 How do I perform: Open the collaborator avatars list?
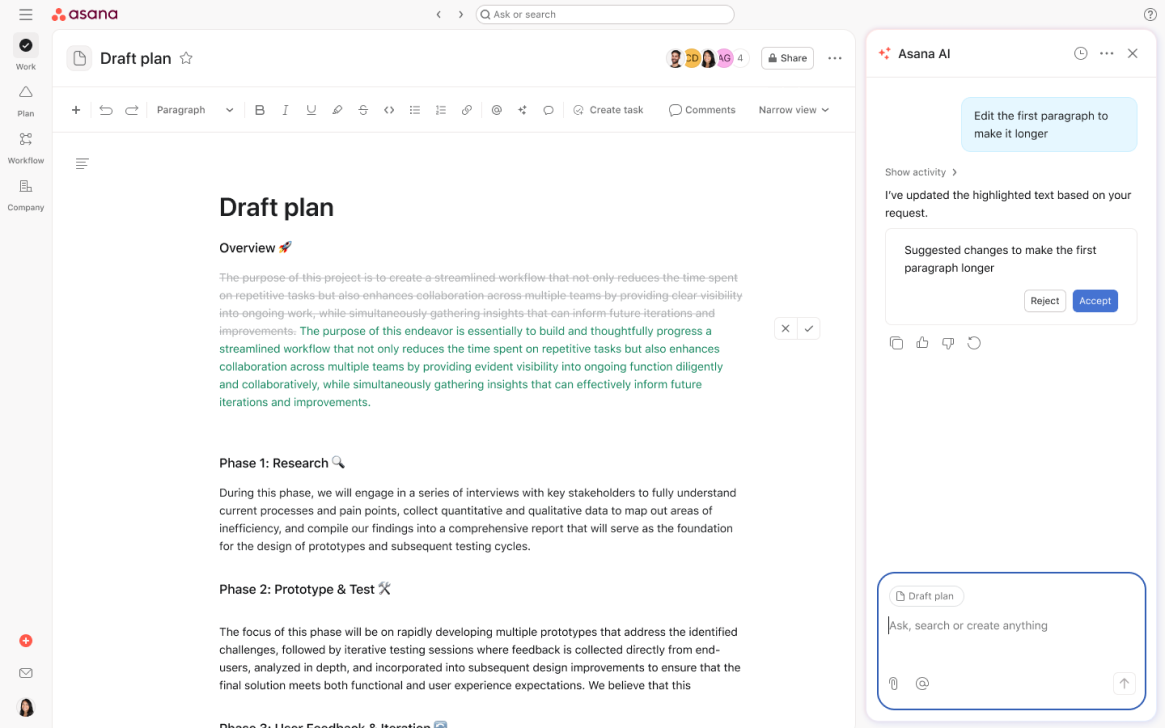(707, 58)
